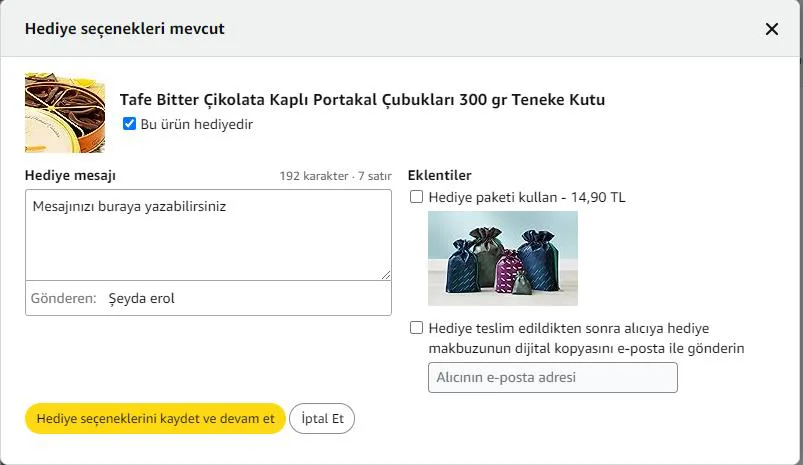Click the 'Hediye mesajı' label
The image size is (803, 465).
[x=70, y=176]
